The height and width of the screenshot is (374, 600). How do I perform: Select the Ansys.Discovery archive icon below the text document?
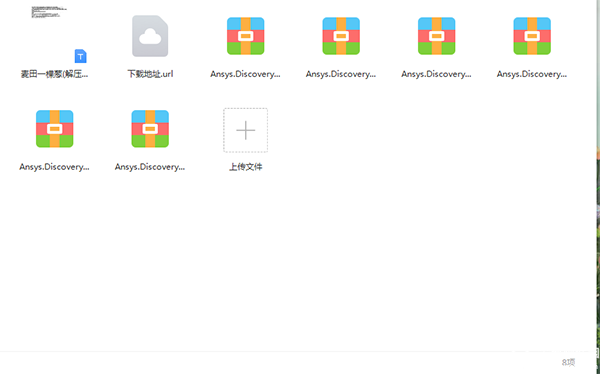(54, 129)
